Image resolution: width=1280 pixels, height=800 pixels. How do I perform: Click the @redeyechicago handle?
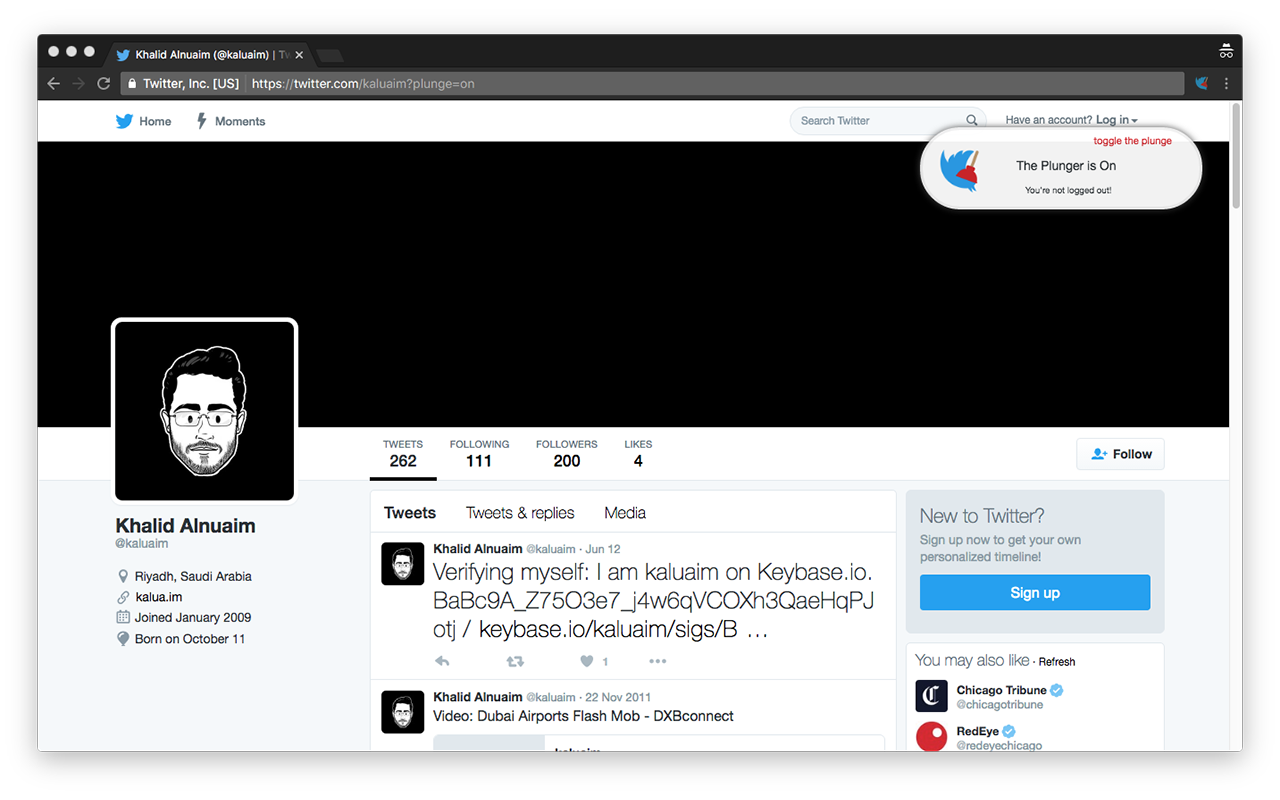[x=999, y=746]
